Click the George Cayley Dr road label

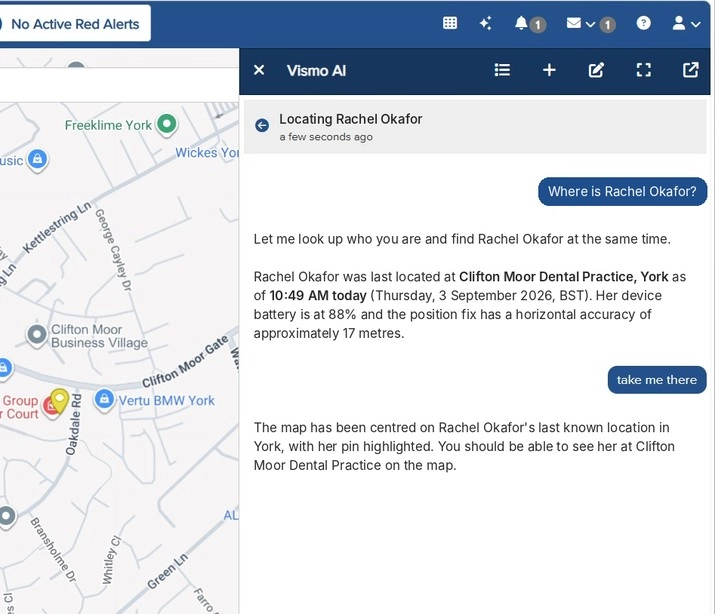point(113,249)
